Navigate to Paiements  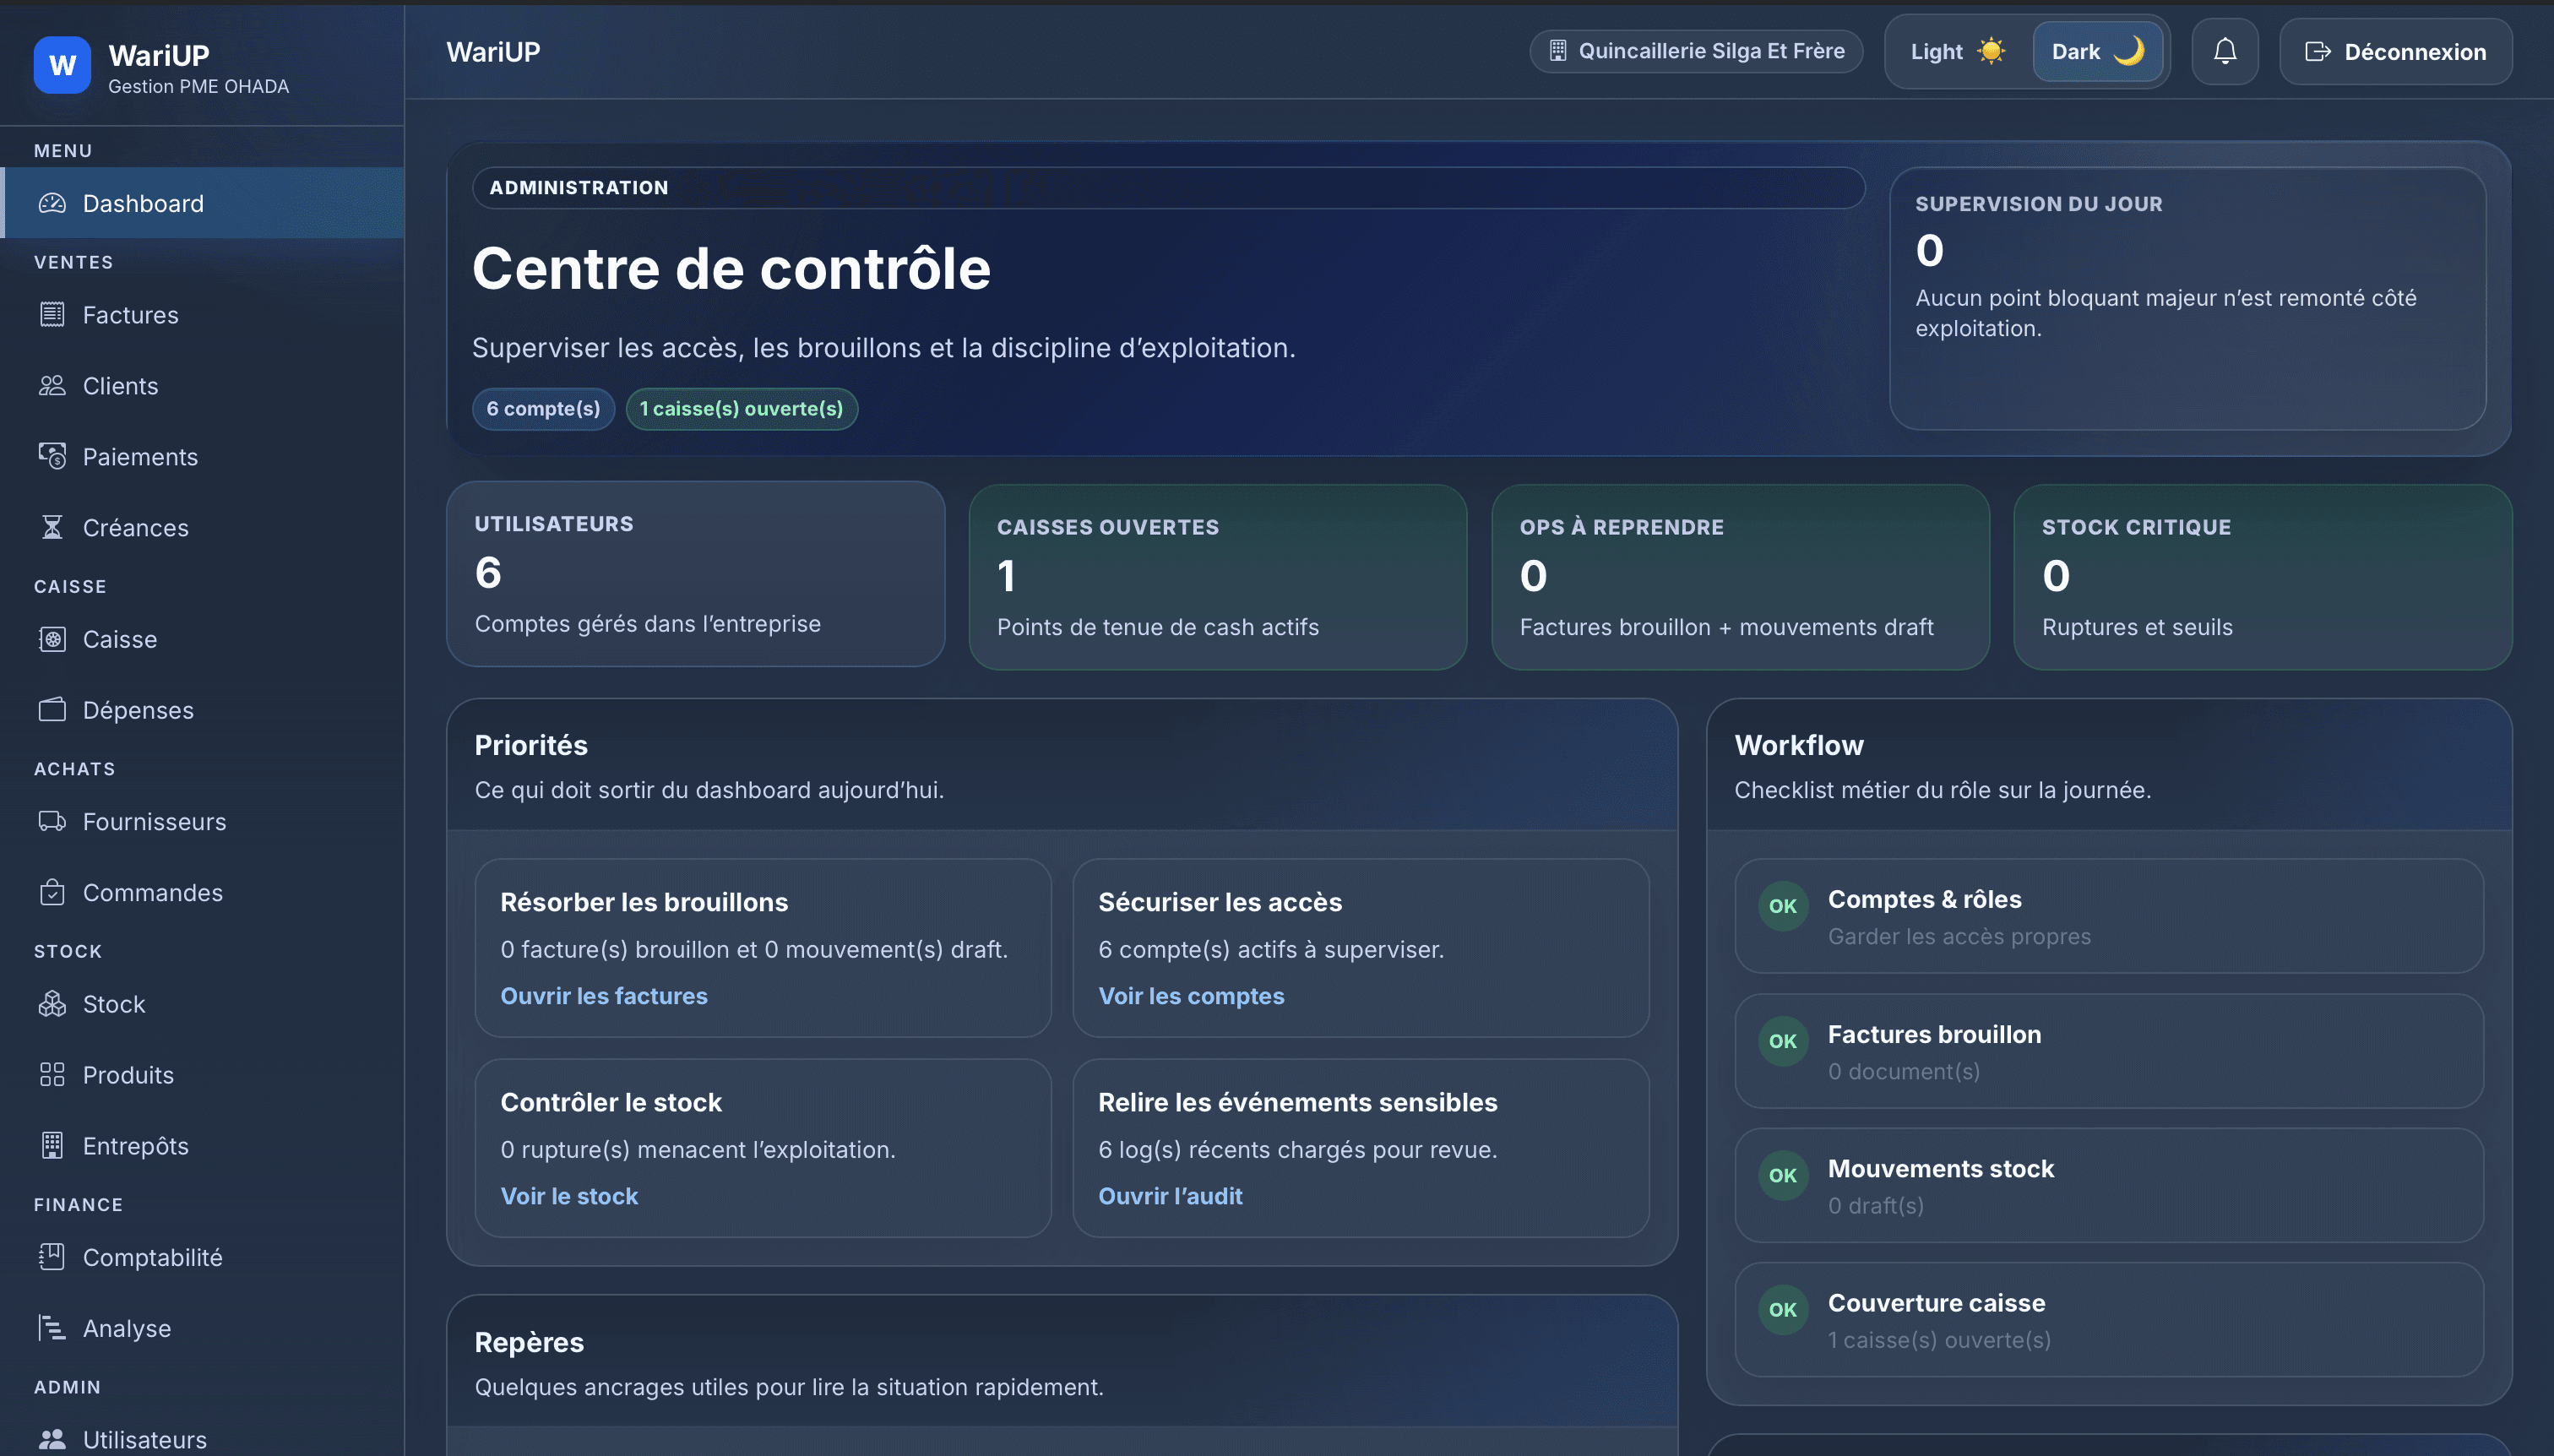pyautogui.click(x=203, y=457)
